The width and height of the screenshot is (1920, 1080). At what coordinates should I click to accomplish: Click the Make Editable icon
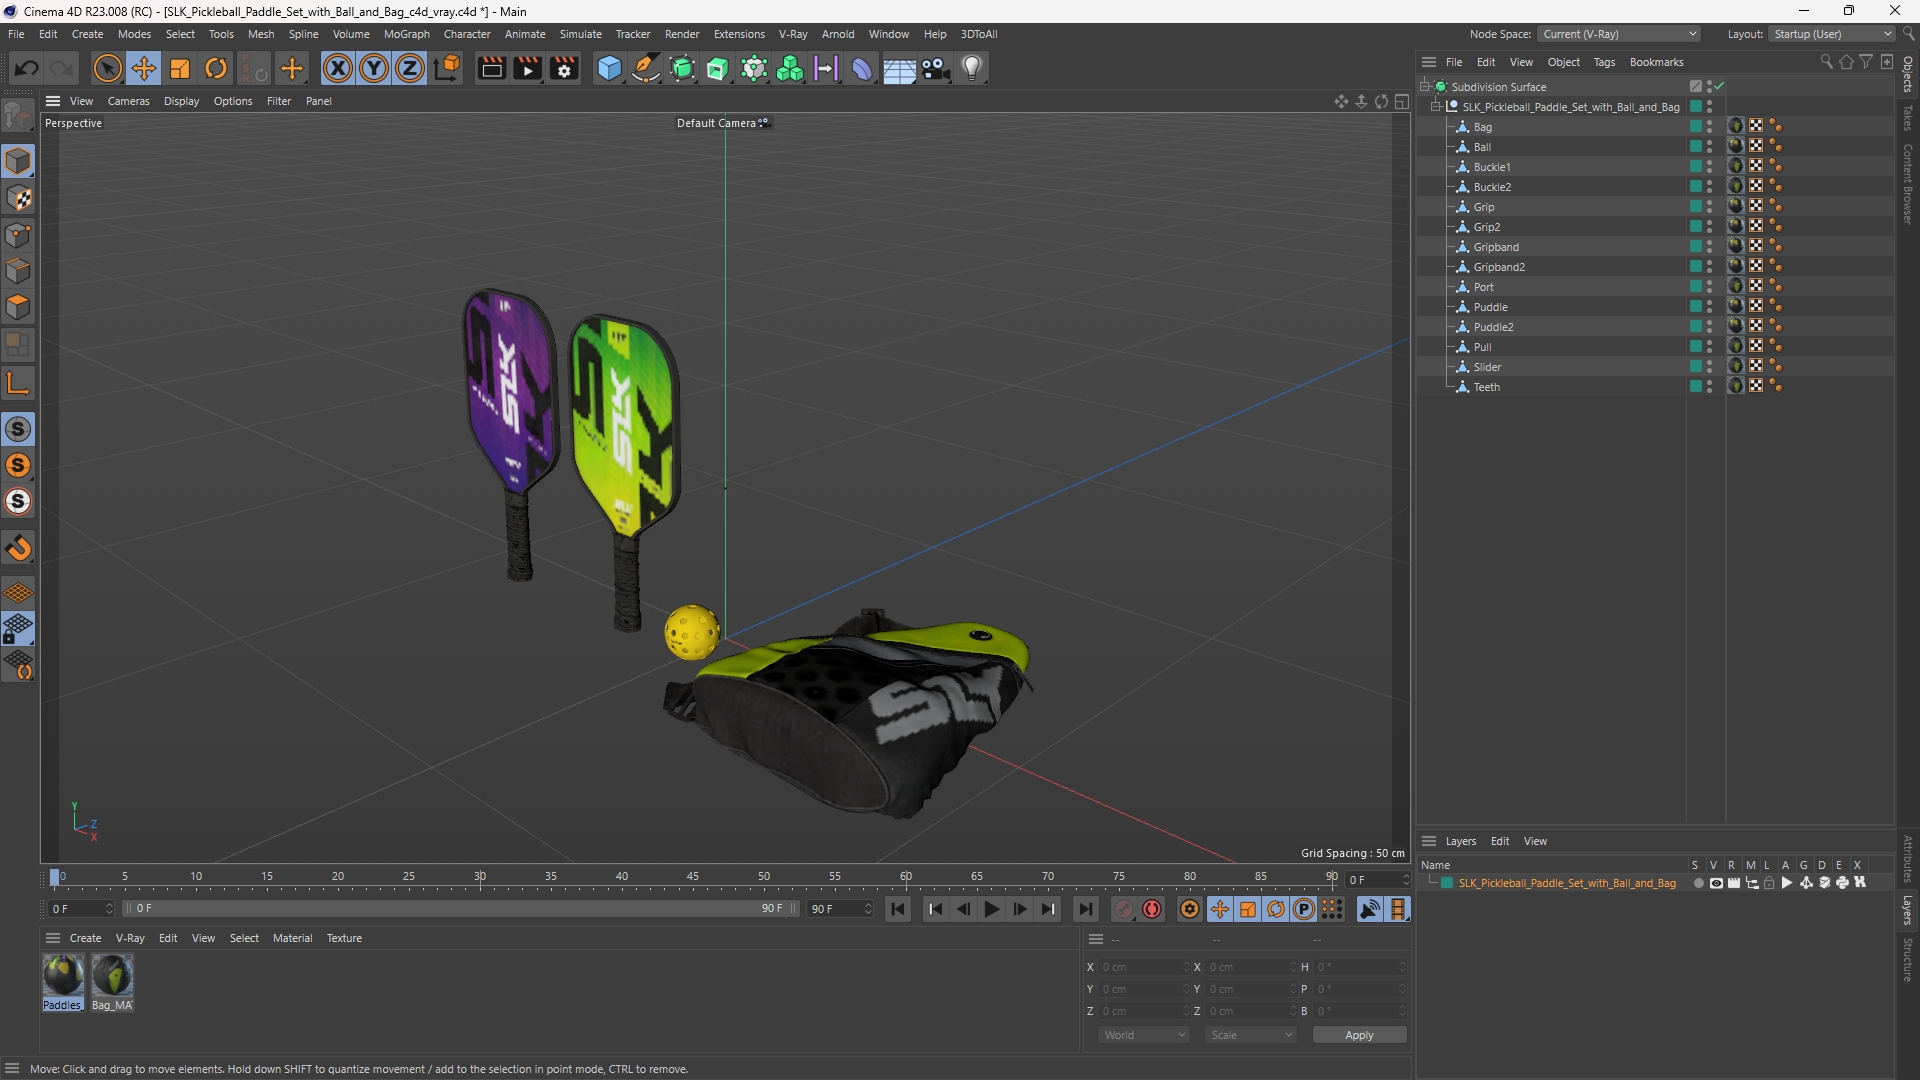[x=18, y=117]
